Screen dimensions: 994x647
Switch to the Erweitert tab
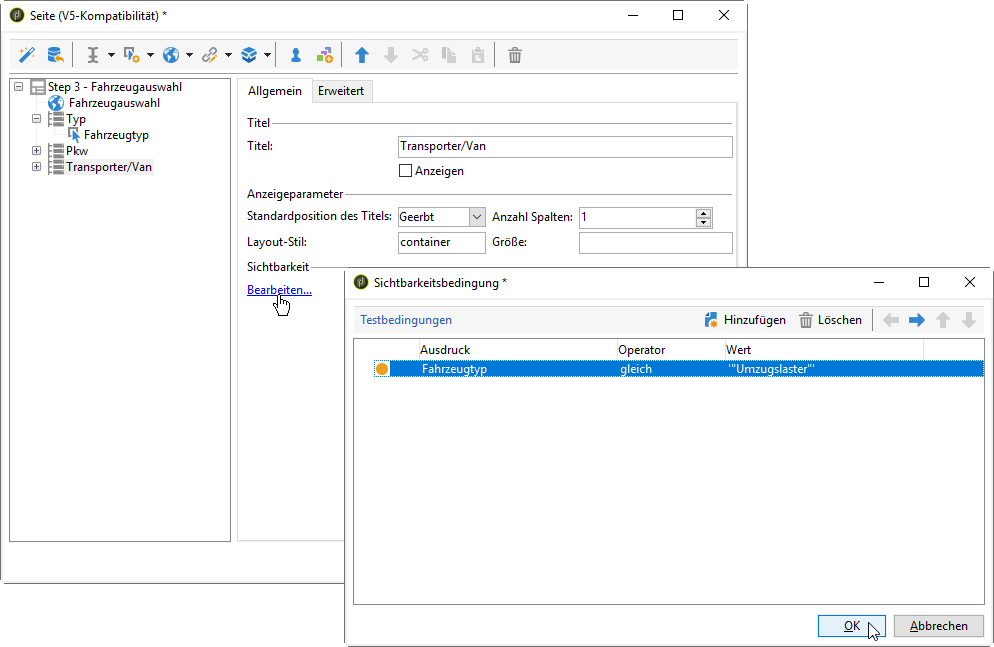click(x=341, y=91)
